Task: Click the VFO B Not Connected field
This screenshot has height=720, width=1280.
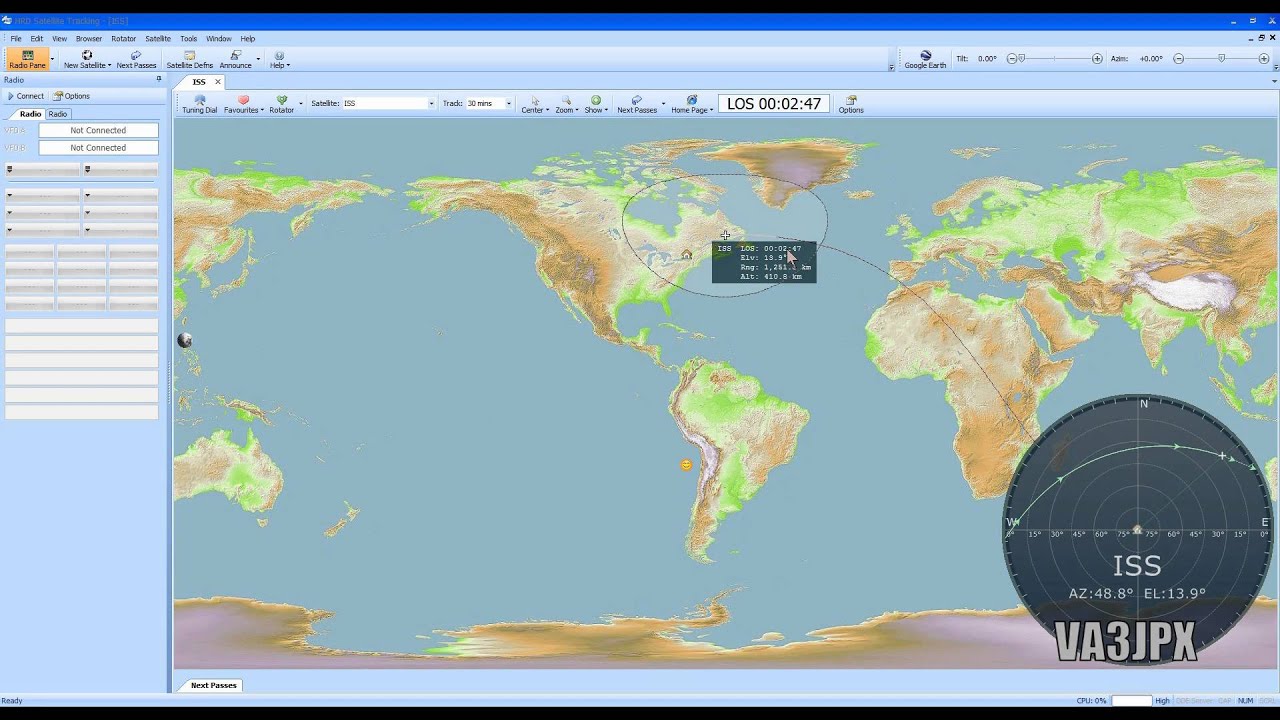Action: coord(98,147)
